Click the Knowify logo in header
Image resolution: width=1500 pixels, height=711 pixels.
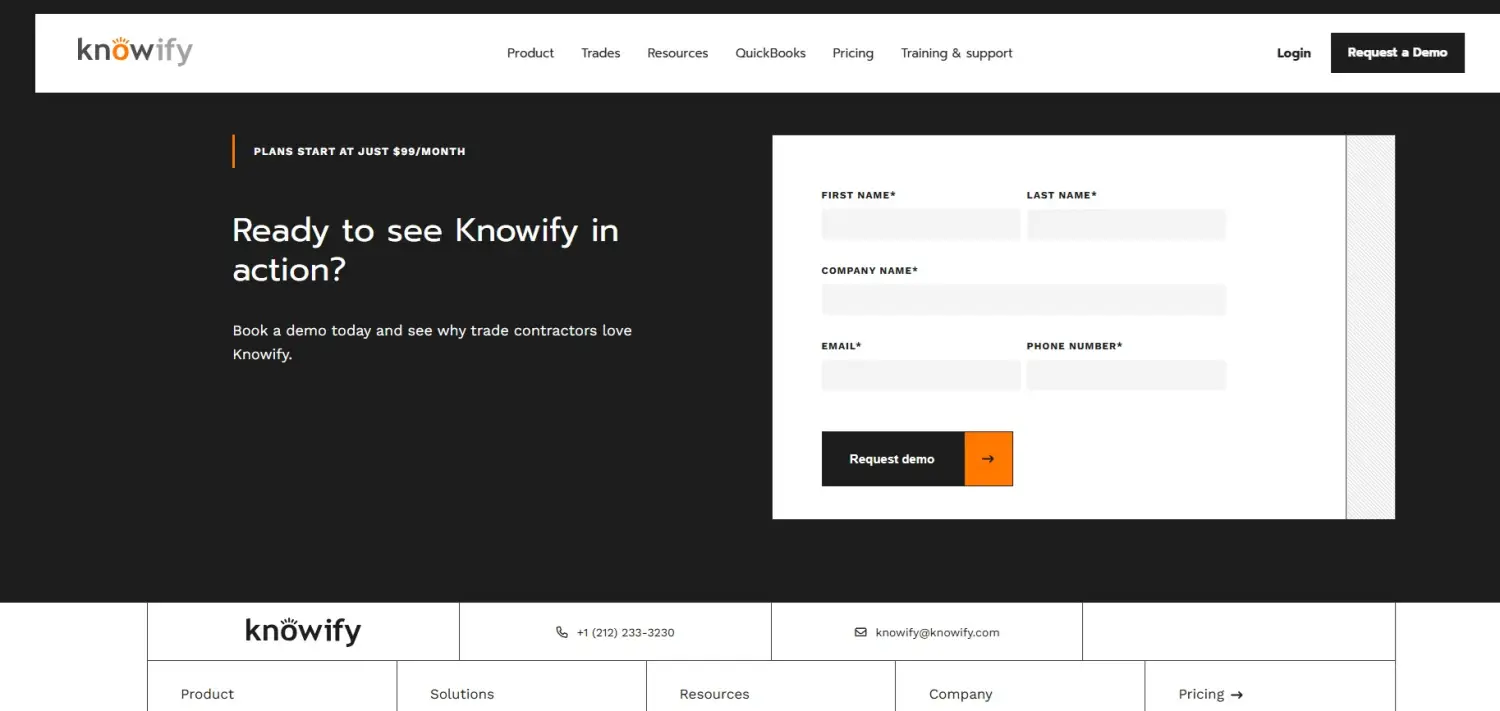[x=135, y=51]
